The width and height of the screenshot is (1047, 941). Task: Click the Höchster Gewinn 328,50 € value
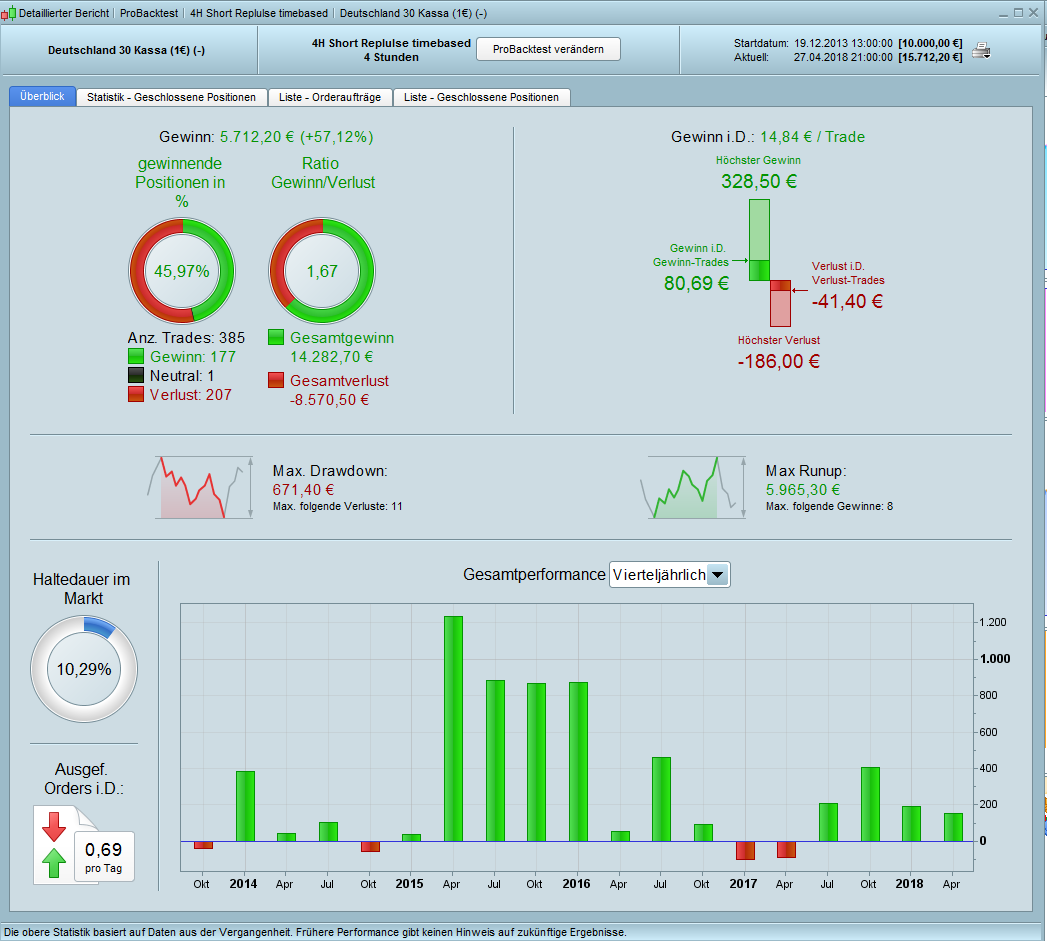[759, 182]
